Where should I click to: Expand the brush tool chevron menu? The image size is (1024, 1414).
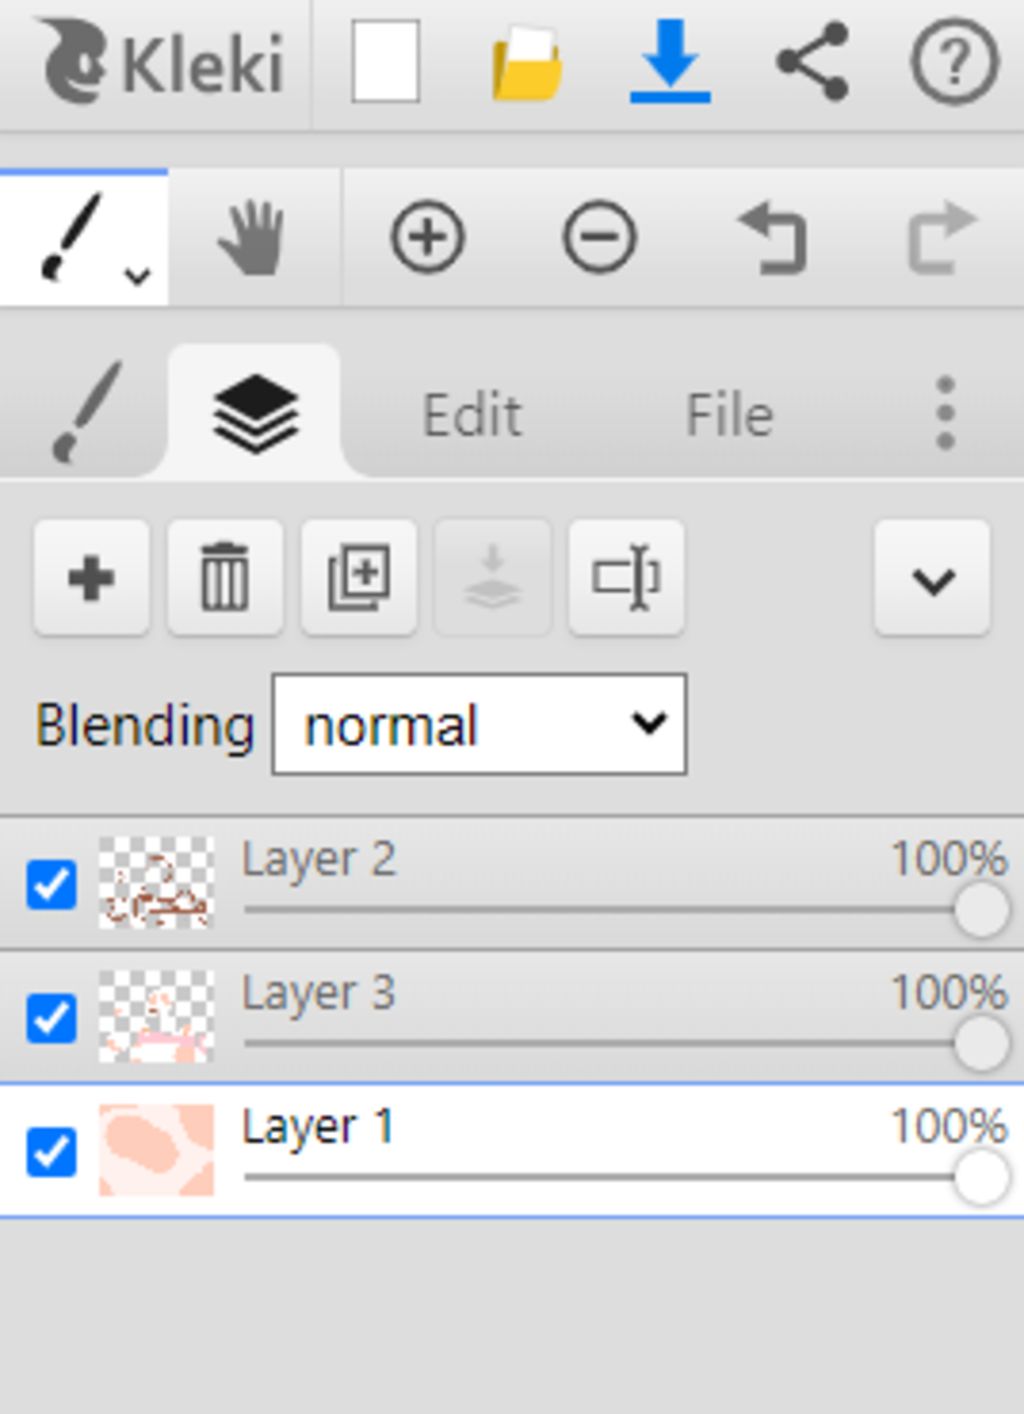[x=137, y=276]
